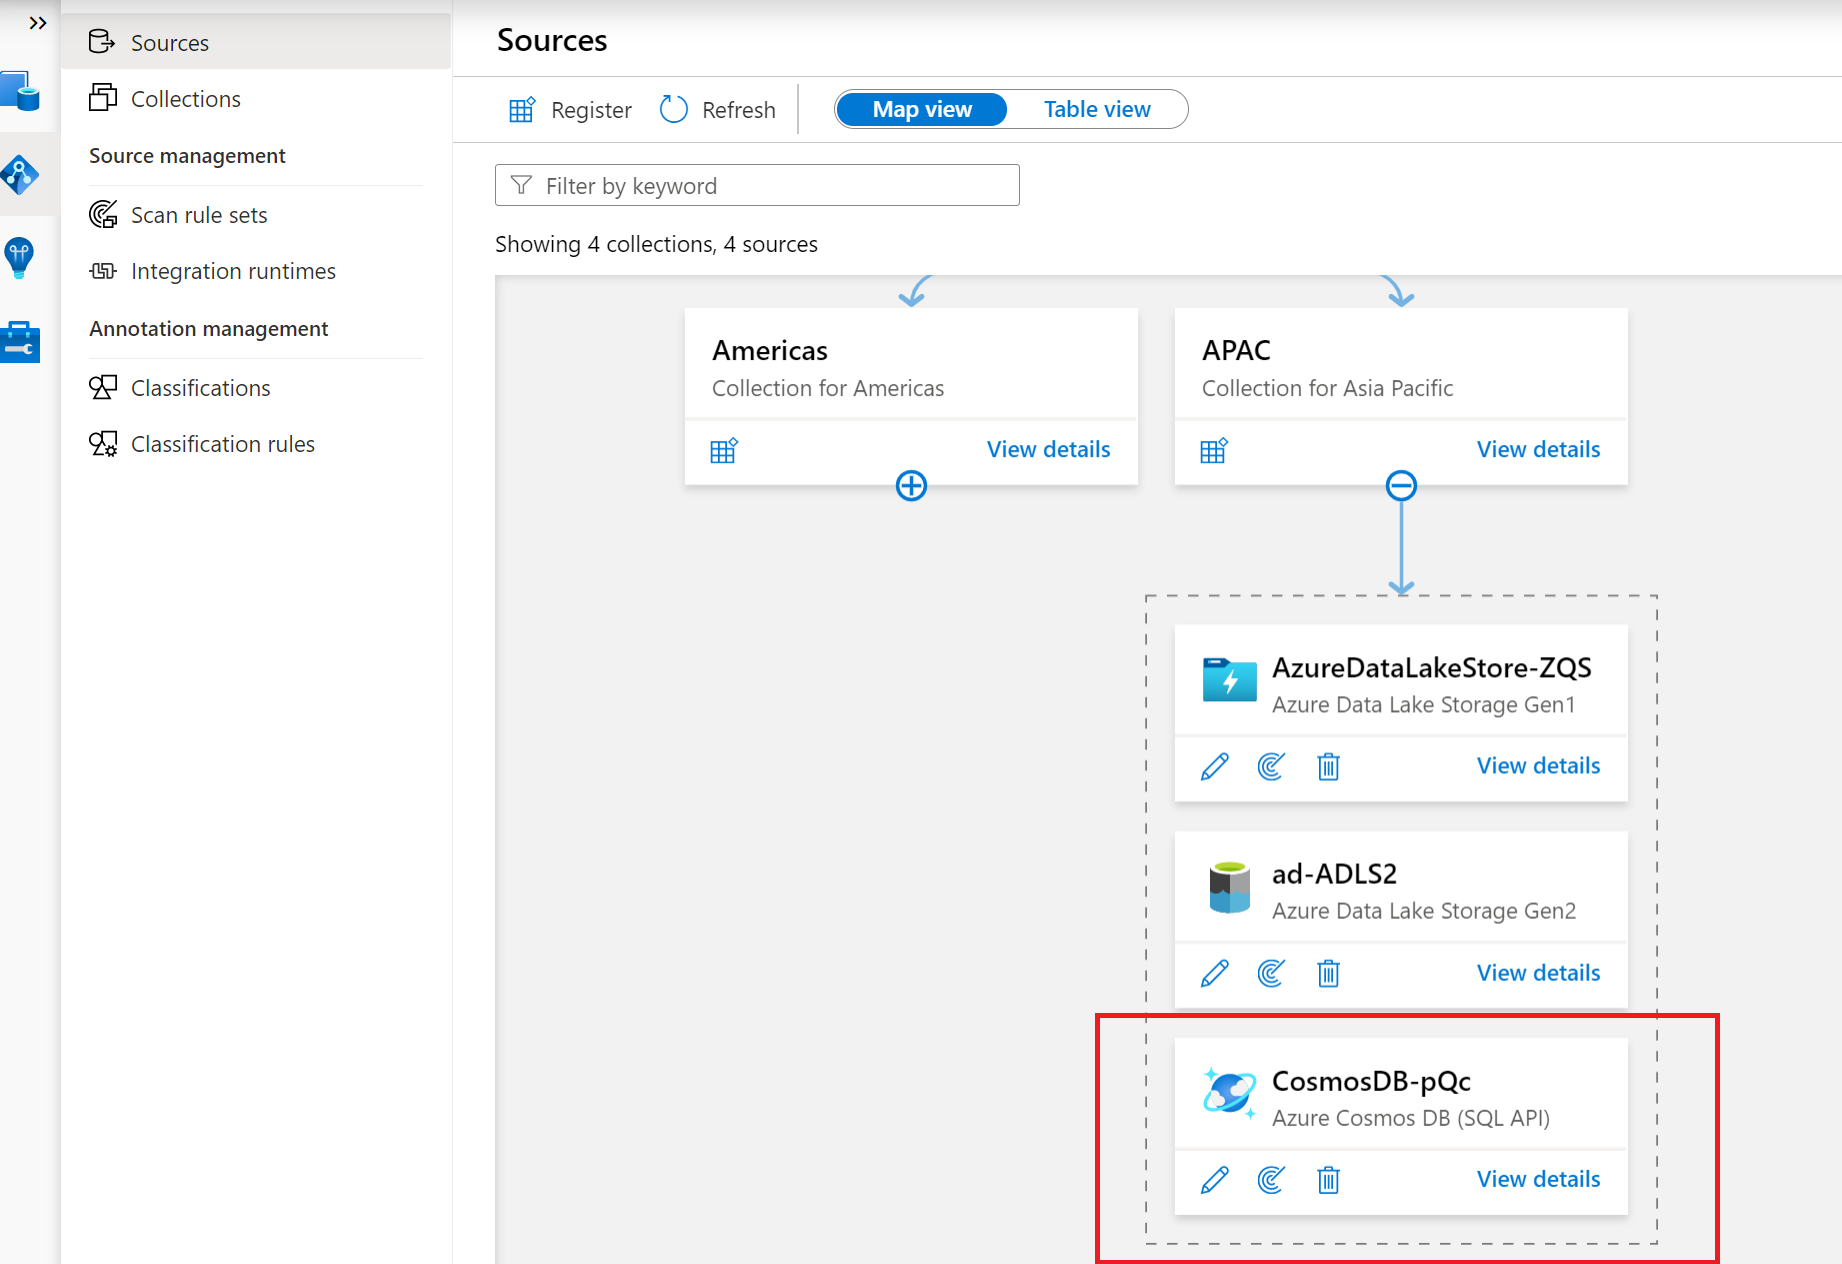Click the Filter by keyword input field

click(x=757, y=186)
